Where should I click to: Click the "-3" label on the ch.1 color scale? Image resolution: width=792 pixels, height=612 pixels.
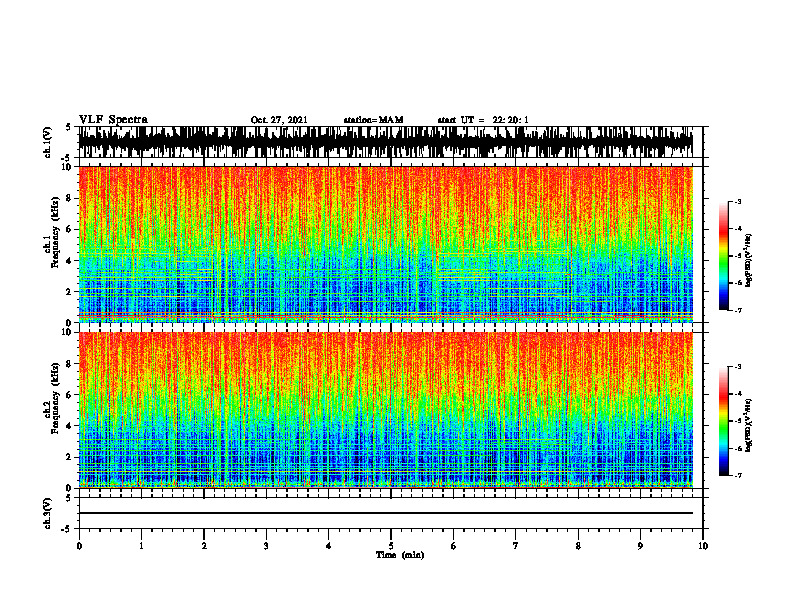[738, 202]
